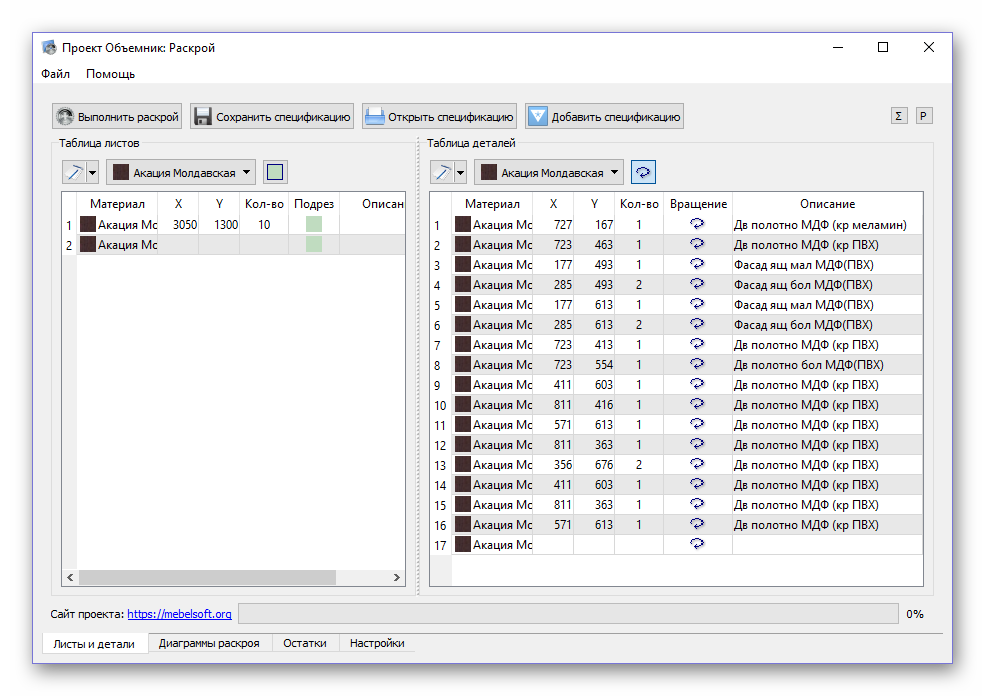
Task: Open the Файл menu
Action: 55,74
